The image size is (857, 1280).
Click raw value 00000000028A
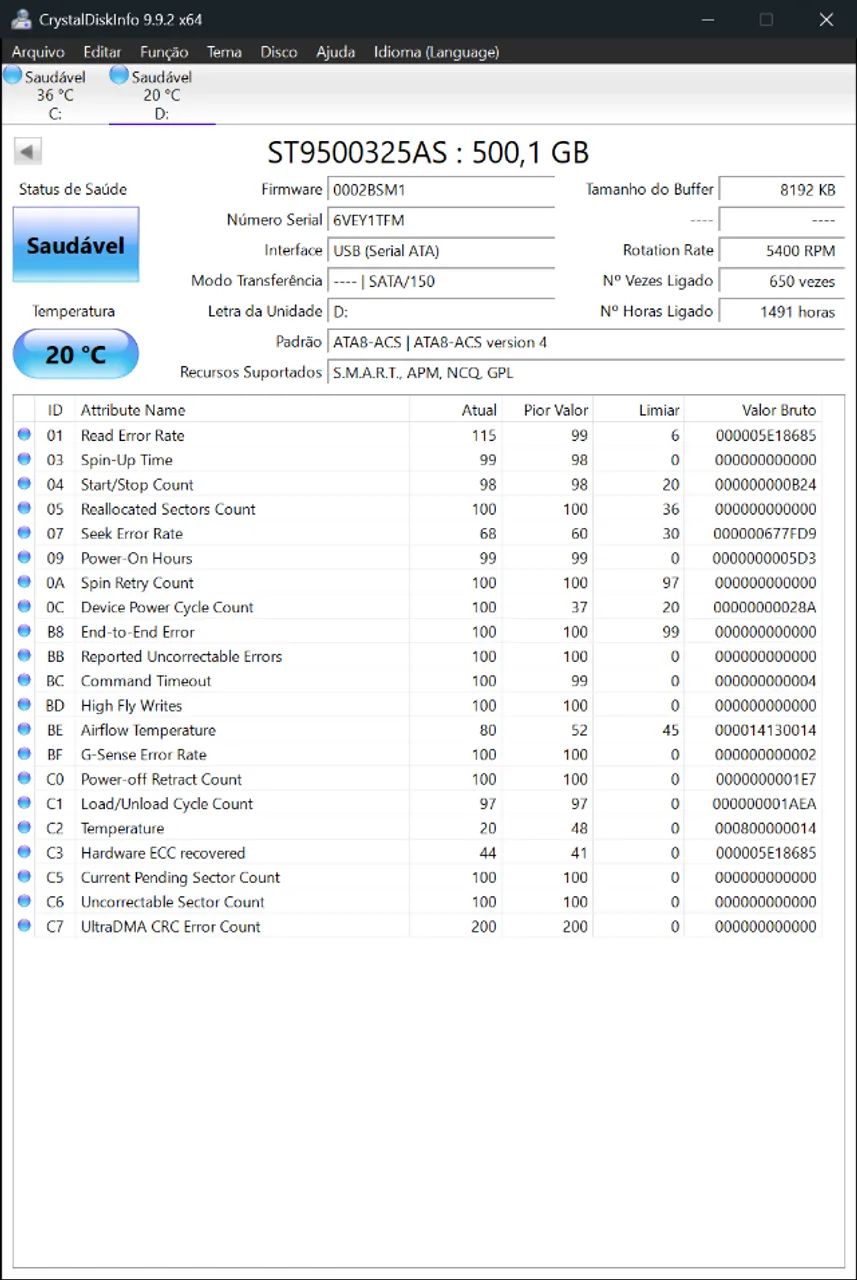pos(766,607)
